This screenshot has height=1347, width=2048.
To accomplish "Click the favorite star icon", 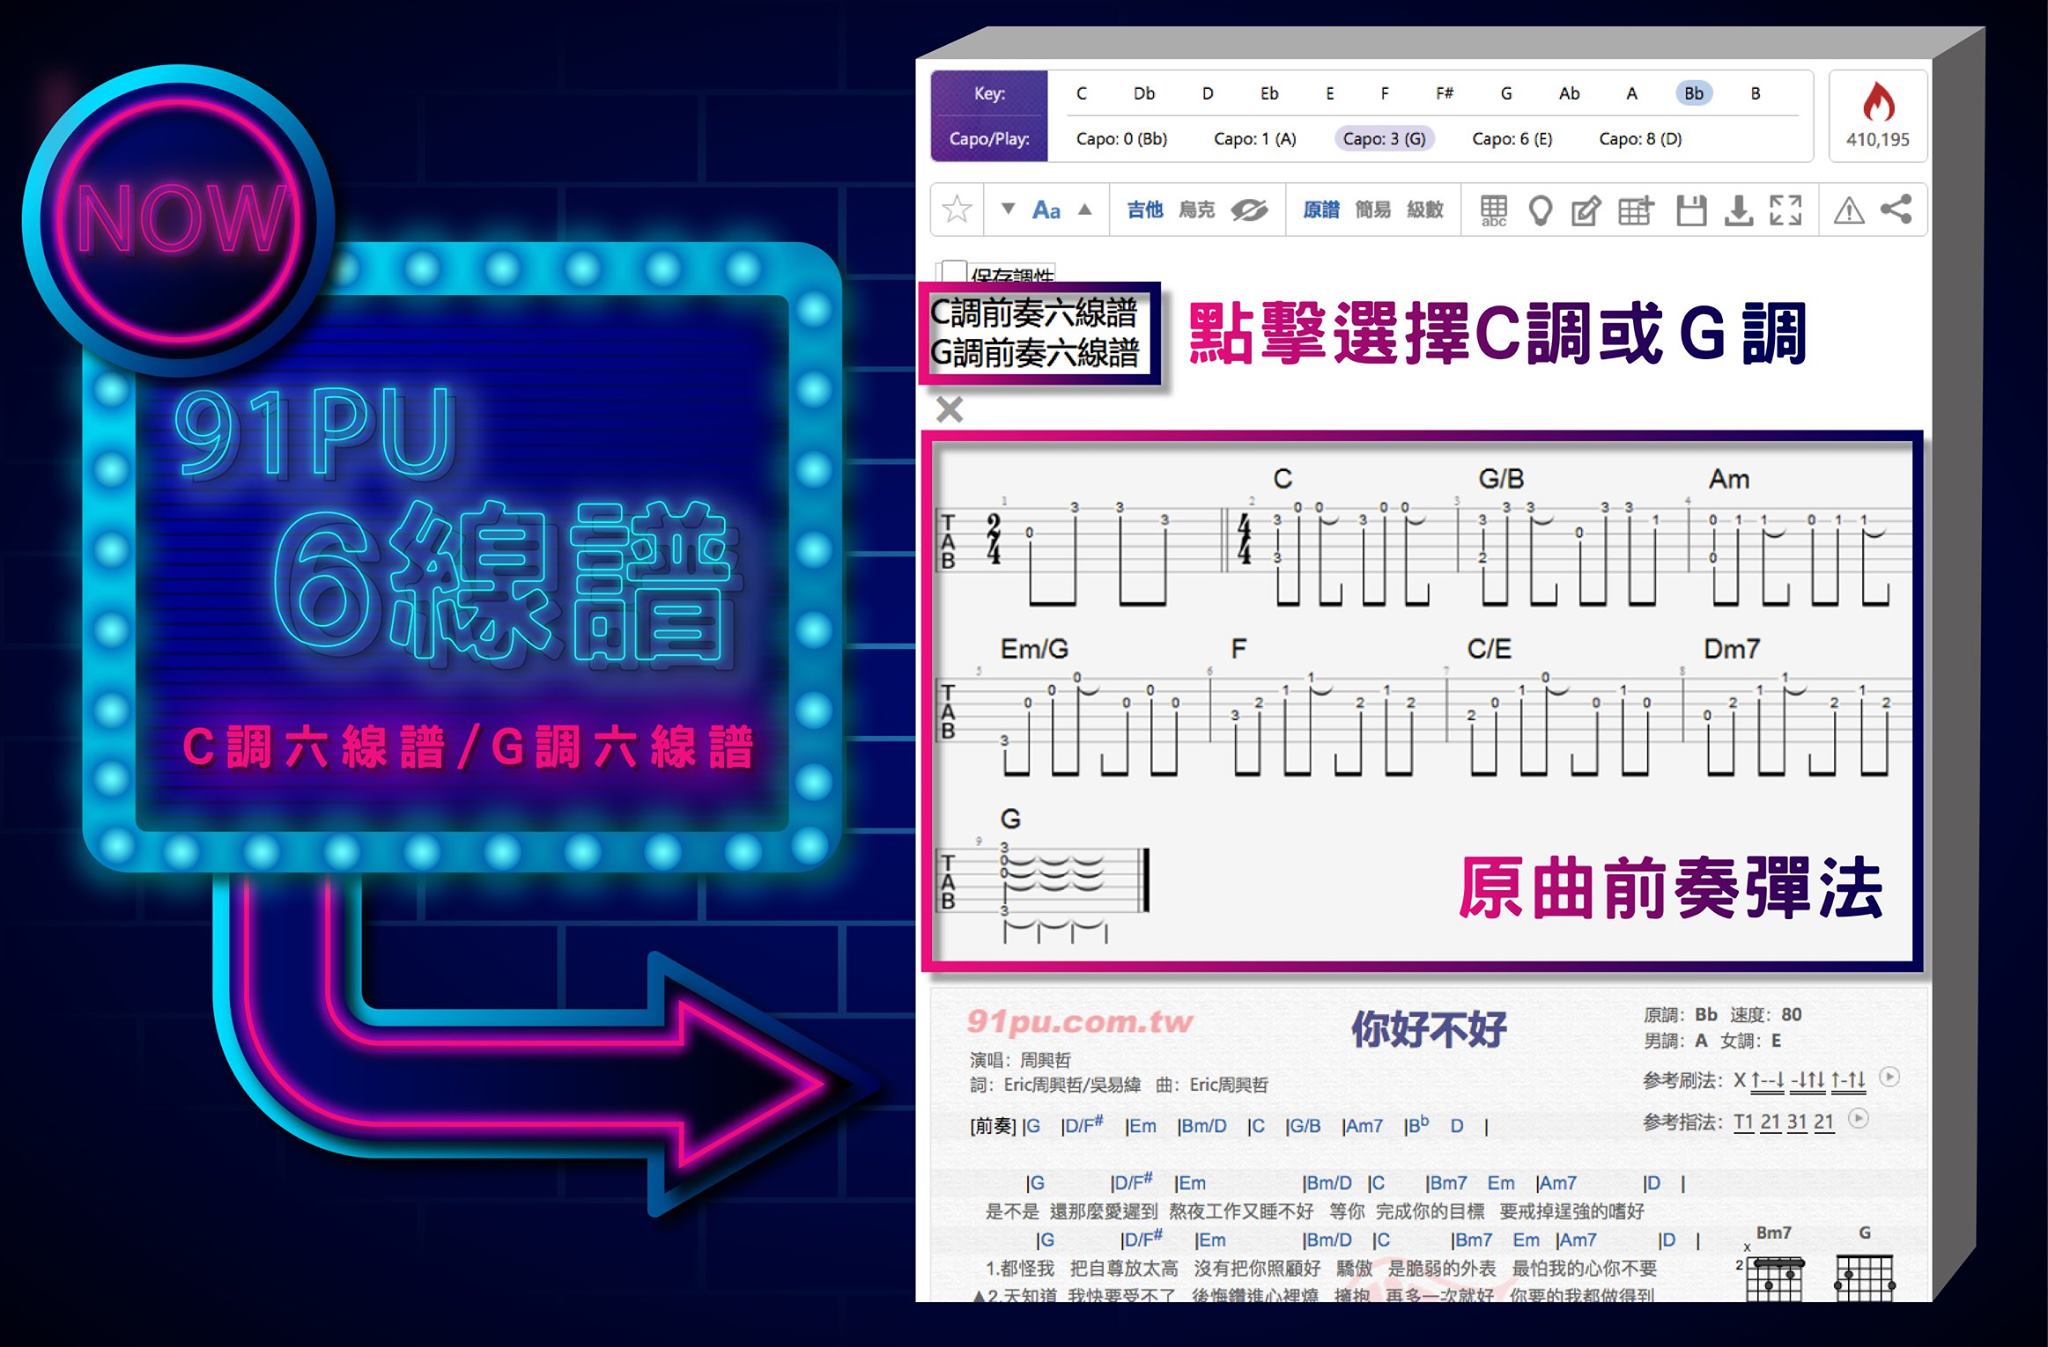I will pyautogui.click(x=957, y=210).
